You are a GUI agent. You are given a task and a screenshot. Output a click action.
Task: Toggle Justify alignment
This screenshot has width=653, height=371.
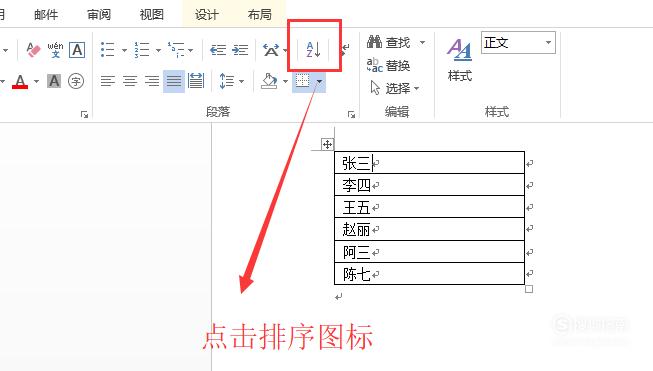point(174,81)
